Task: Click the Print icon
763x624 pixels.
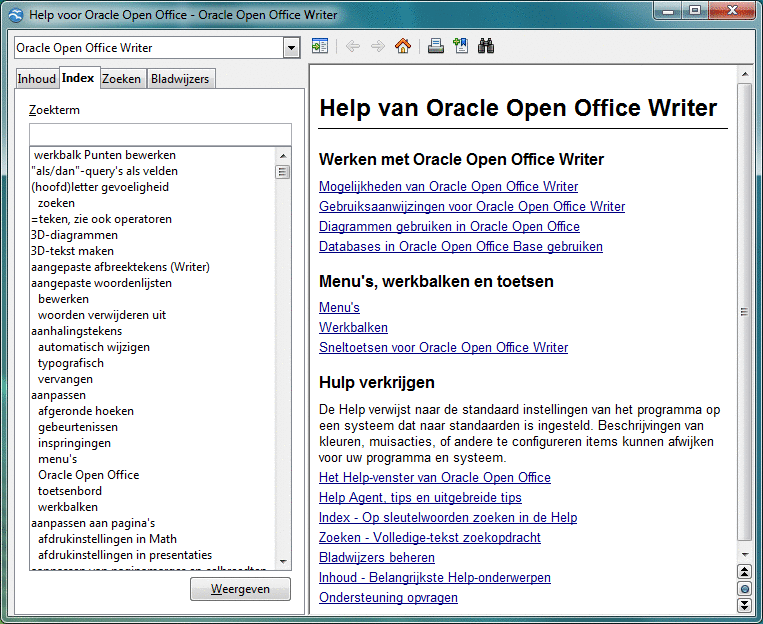Action: [x=436, y=46]
